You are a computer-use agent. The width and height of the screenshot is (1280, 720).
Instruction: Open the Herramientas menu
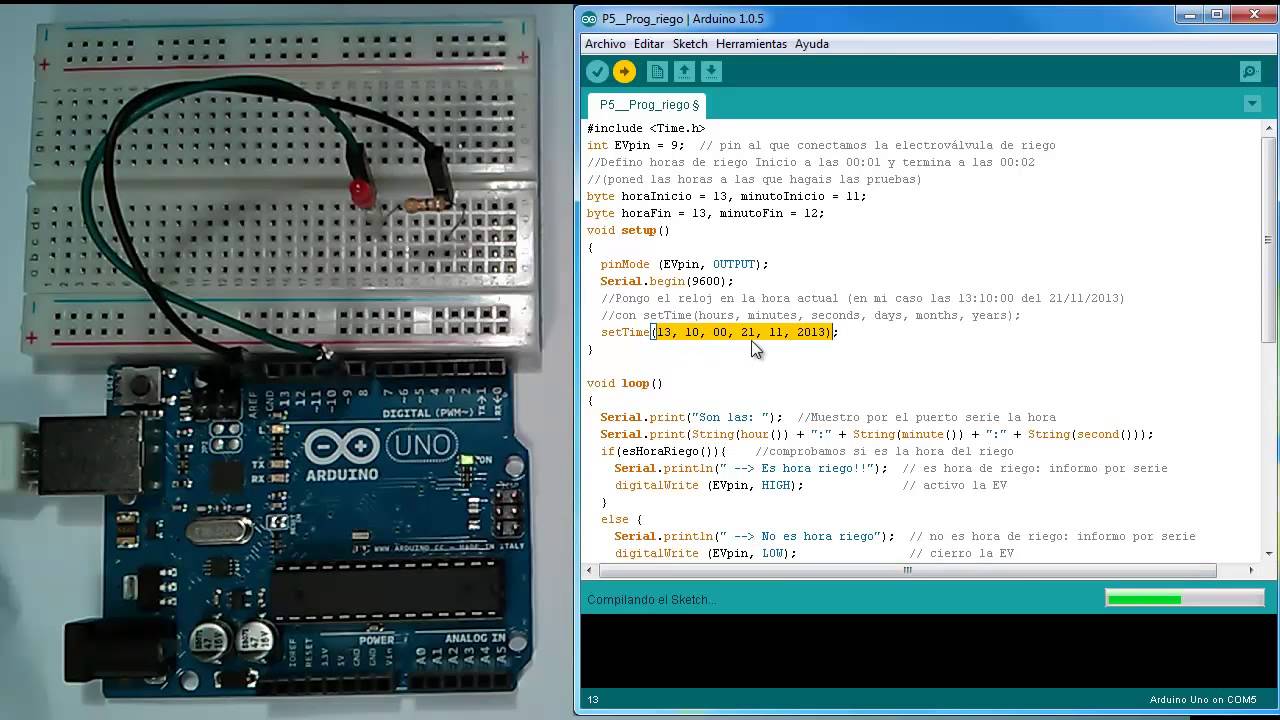[x=751, y=44]
